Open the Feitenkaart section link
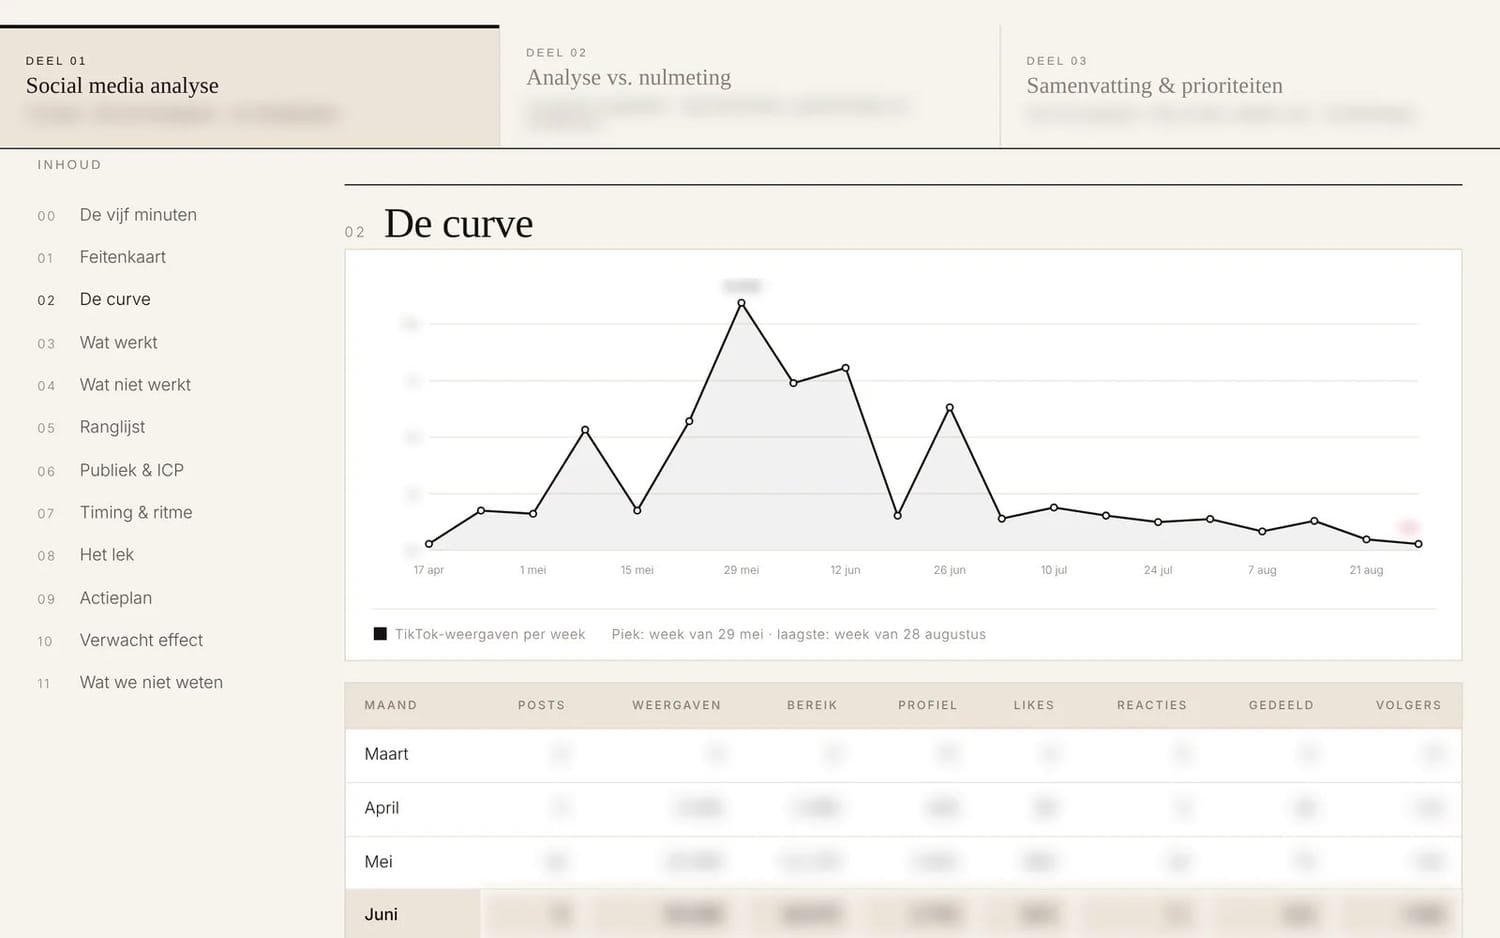This screenshot has height=938, width=1500. click(x=123, y=257)
